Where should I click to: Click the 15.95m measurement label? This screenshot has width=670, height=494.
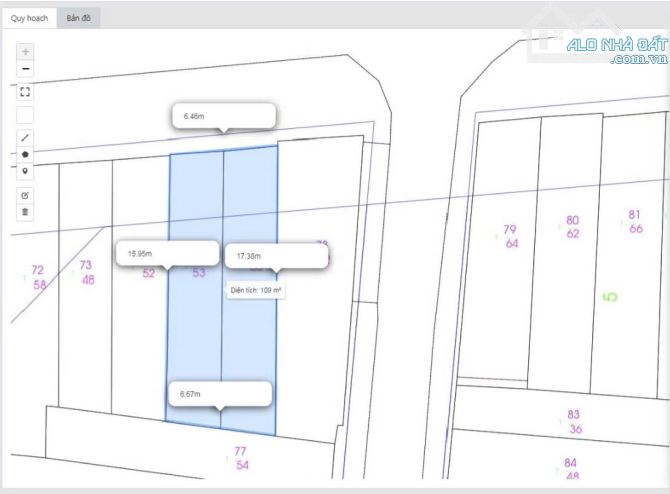(x=167, y=254)
